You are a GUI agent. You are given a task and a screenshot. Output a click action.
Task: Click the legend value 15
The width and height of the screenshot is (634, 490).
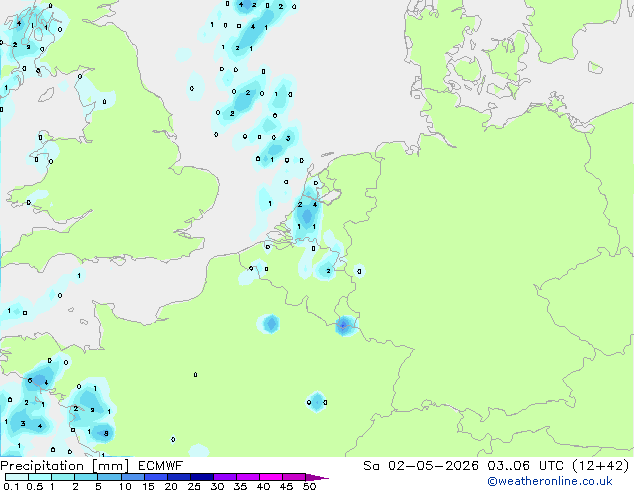(148, 486)
